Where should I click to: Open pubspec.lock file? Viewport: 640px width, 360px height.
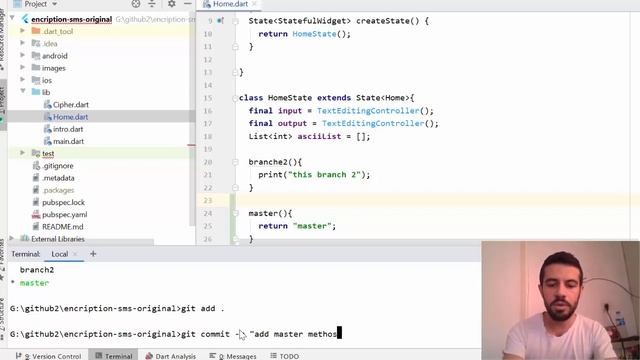(x=63, y=202)
